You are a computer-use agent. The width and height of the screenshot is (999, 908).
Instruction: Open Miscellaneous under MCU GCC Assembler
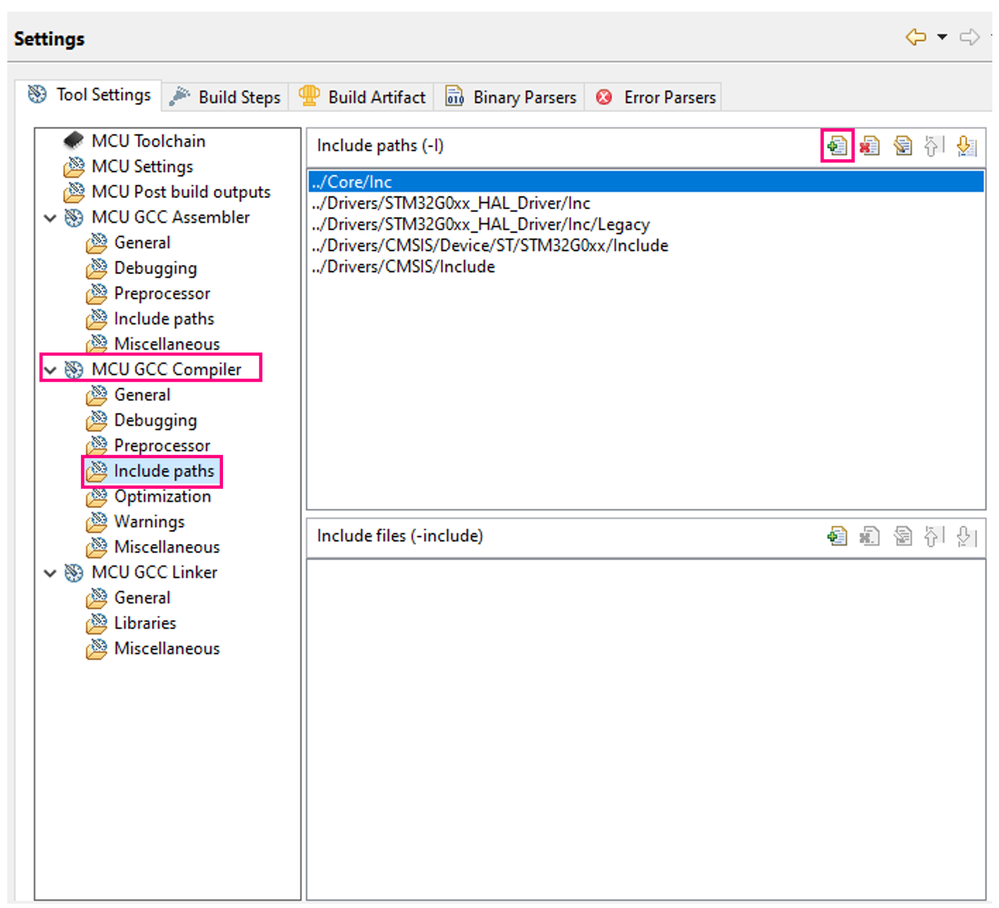153,344
